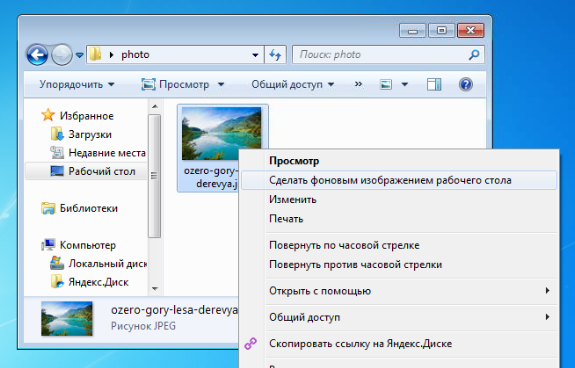The height and width of the screenshot is (368, 575).
Task: Maximize the photo window
Action: coord(442,31)
